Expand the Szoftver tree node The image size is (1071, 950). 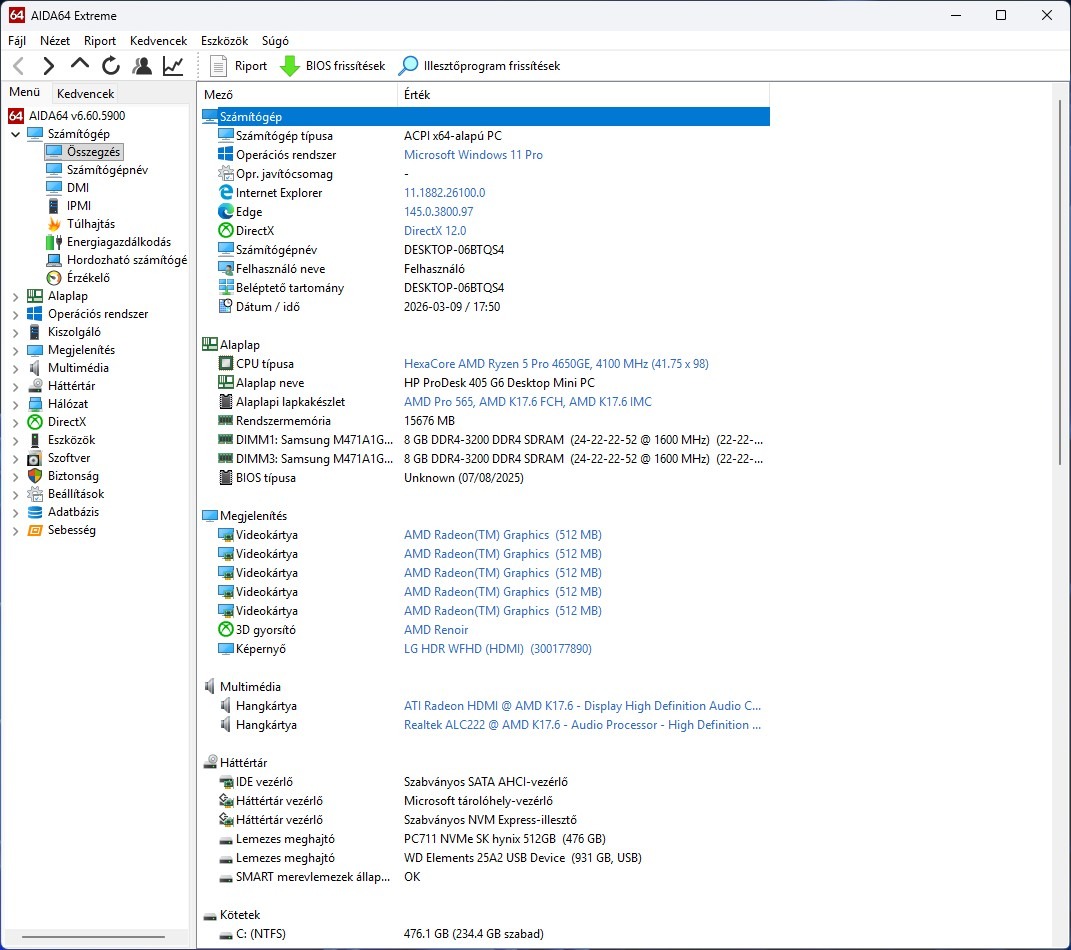[15, 459]
